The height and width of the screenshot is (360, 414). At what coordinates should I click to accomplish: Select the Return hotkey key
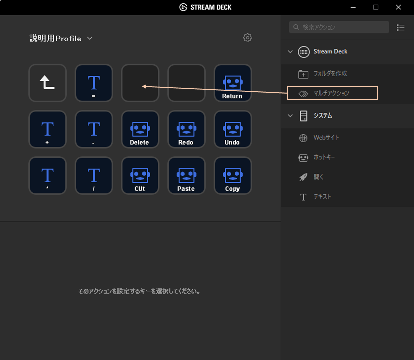(233, 83)
